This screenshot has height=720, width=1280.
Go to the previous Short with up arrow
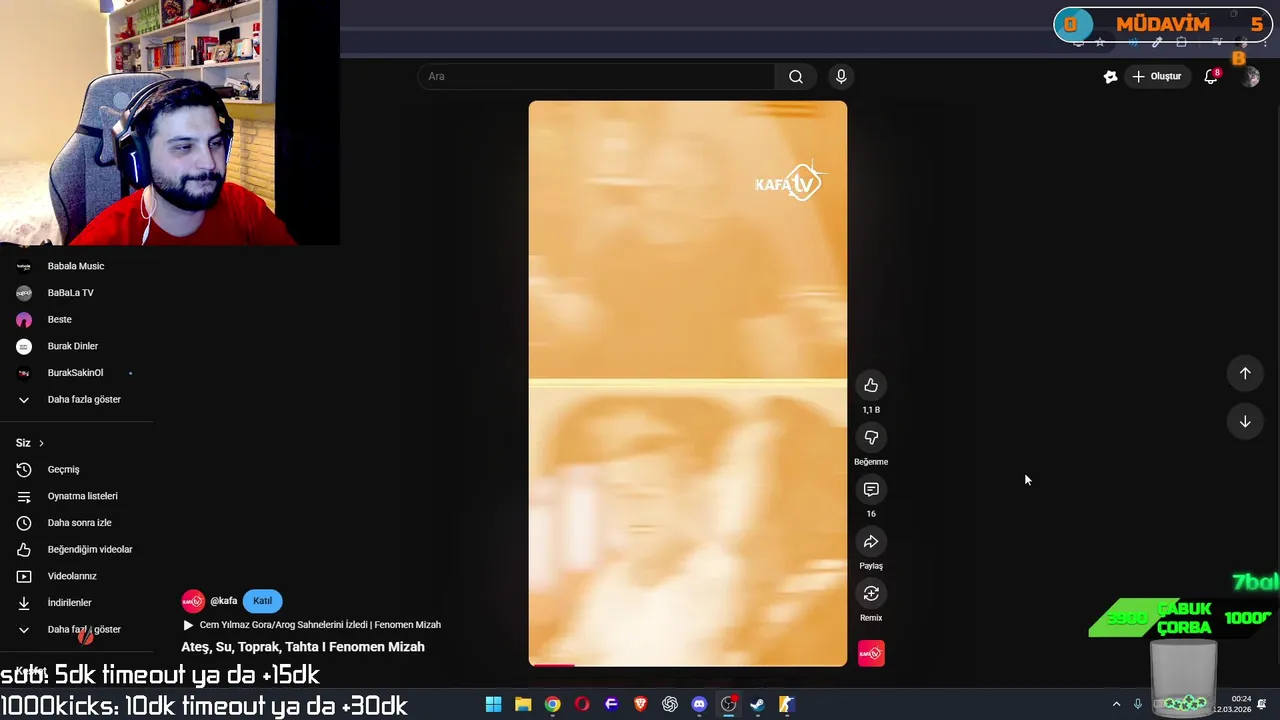[1245, 373]
